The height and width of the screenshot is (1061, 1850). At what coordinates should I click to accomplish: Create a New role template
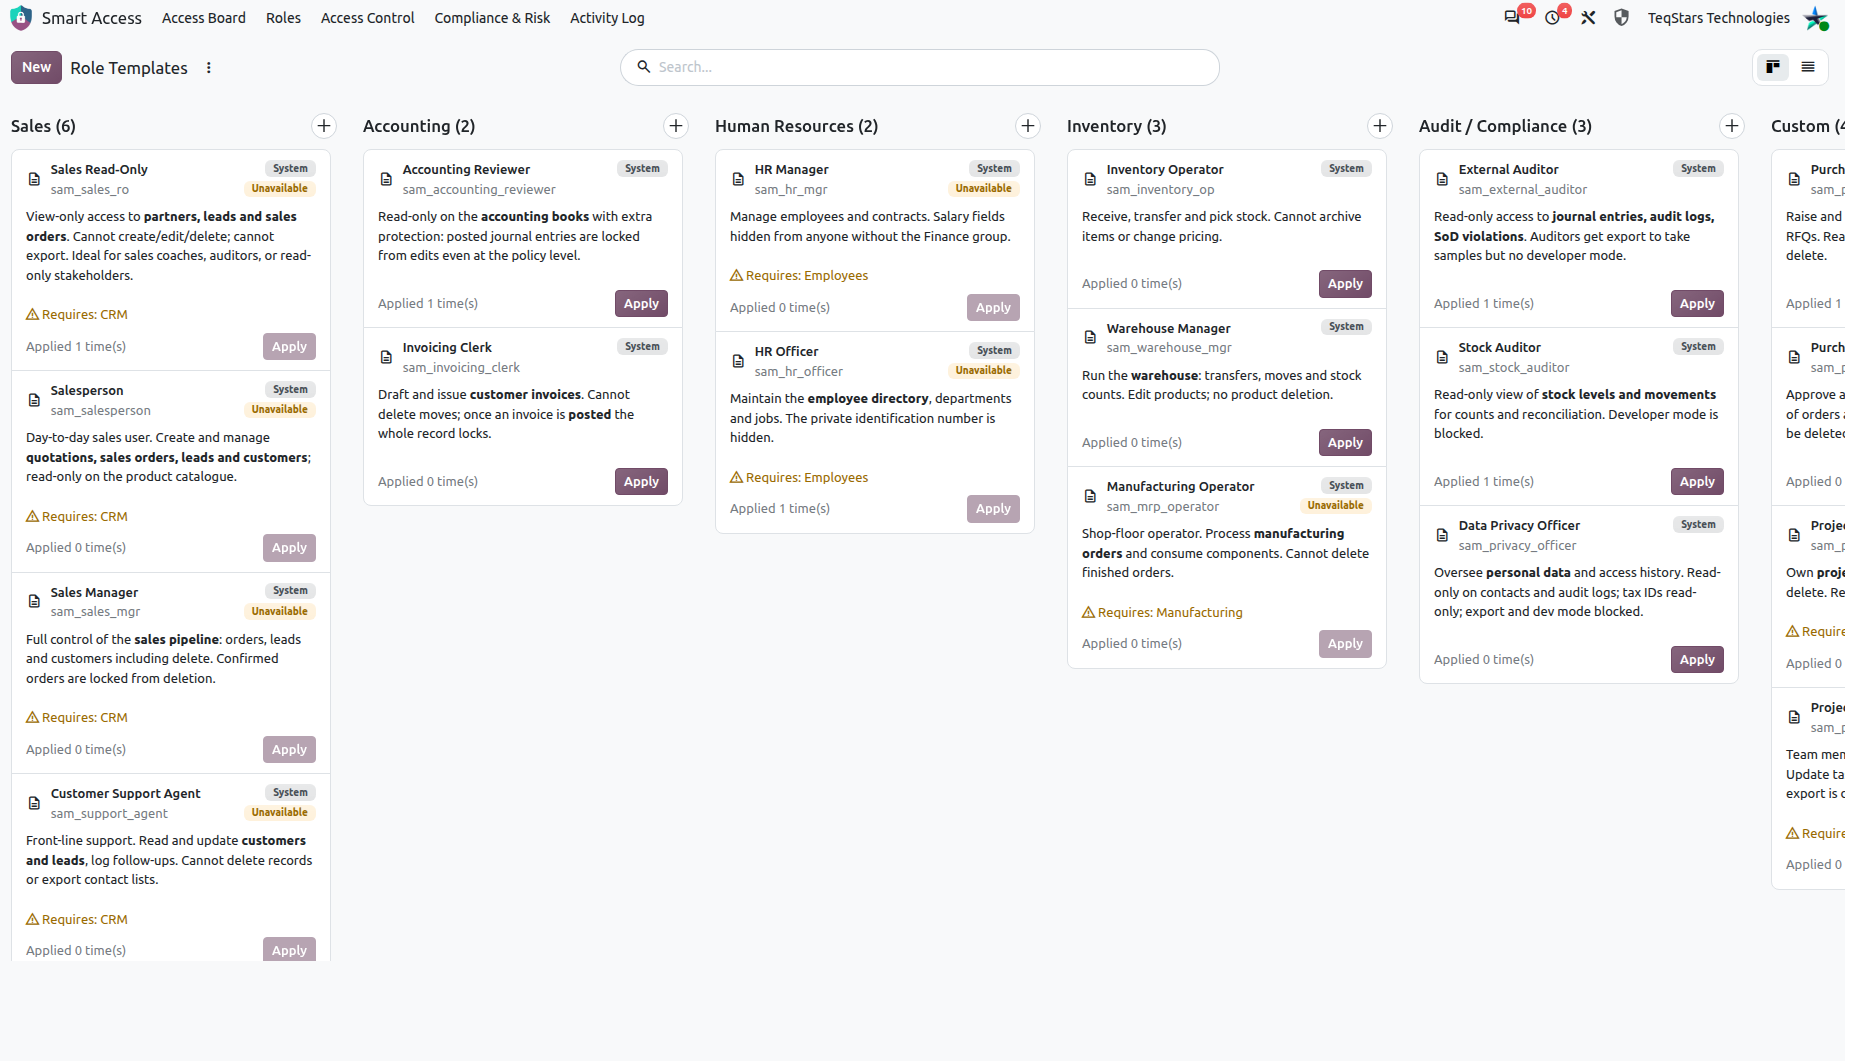(x=36, y=67)
